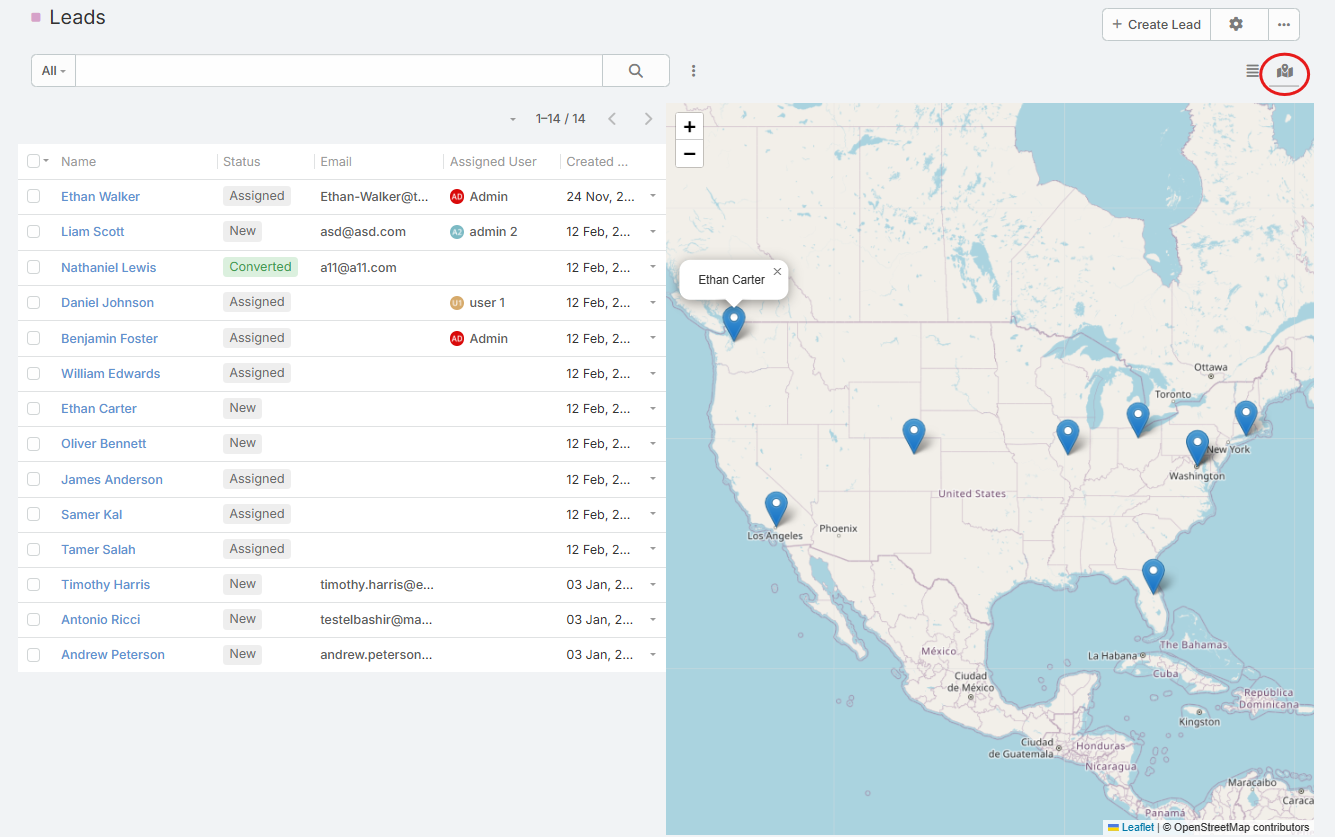Screen dimensions: 1335x837
Task: Tick the checkbox beside Nathaniel Lewis
Action: [34, 267]
